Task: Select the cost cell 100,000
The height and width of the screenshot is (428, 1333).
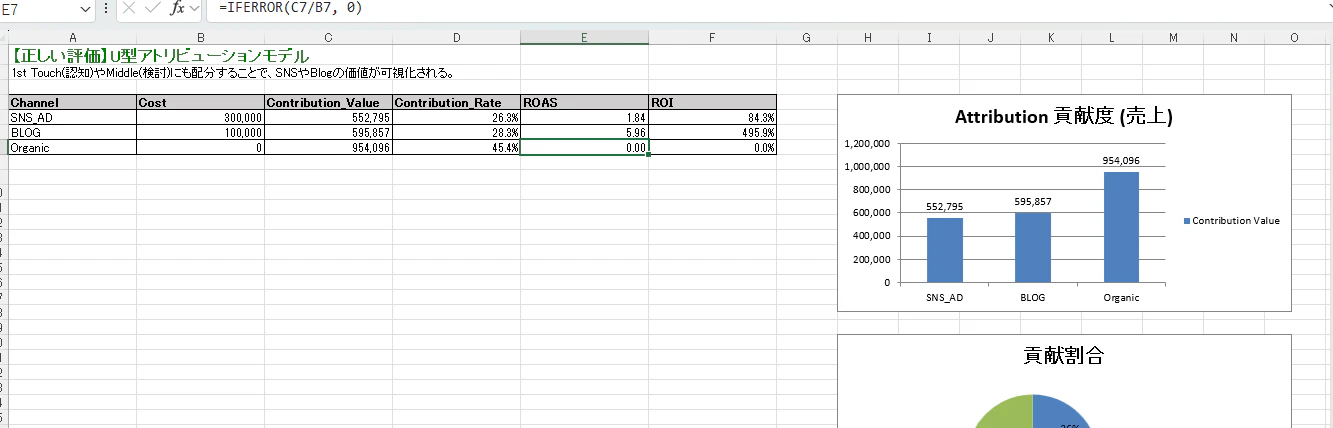Action: (200, 132)
